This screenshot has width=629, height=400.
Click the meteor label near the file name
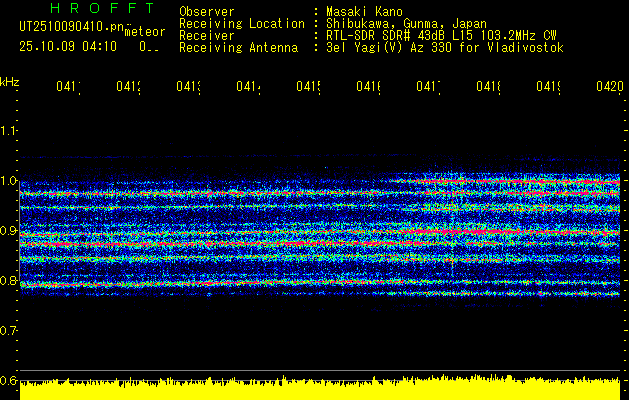[x=143, y=31]
